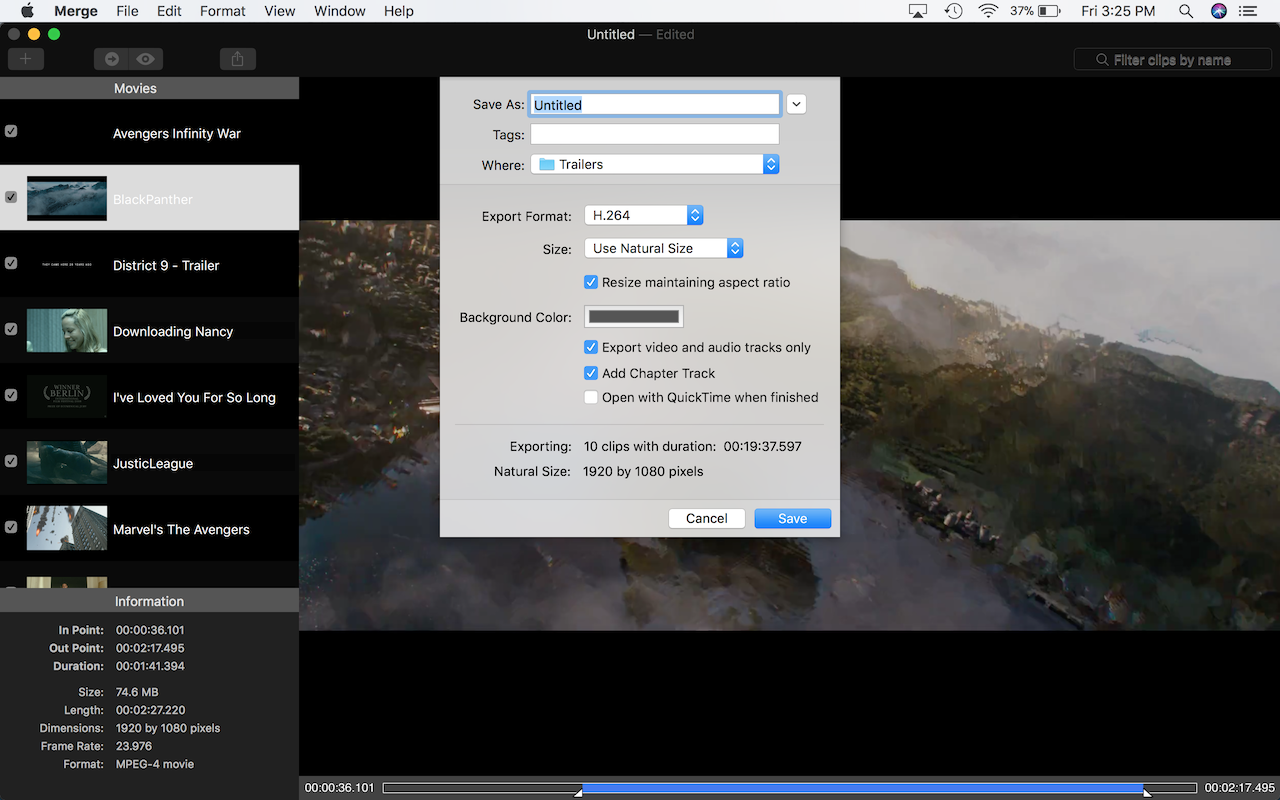Viewport: 1280px width, 800px height.
Task: Uncheck Avengers Infinity War clip checkbox
Action: [x=11, y=131]
